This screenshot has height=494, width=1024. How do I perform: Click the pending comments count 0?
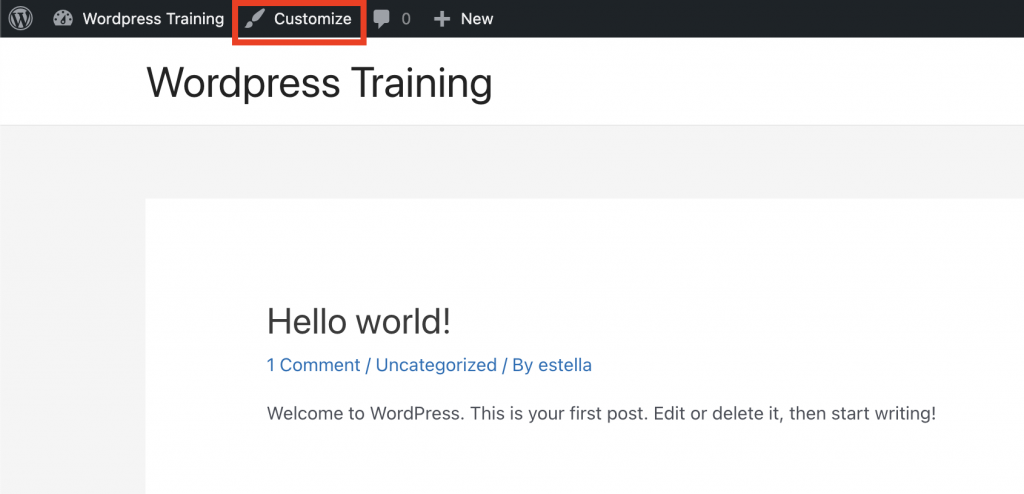coord(406,20)
